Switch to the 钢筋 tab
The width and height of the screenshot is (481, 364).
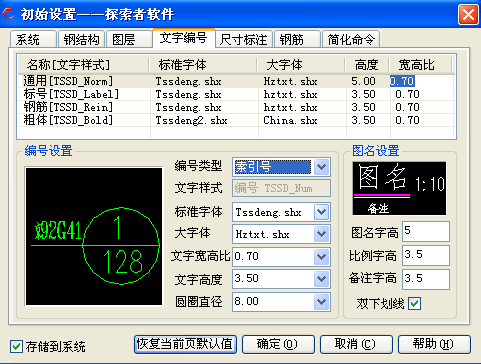(297, 40)
